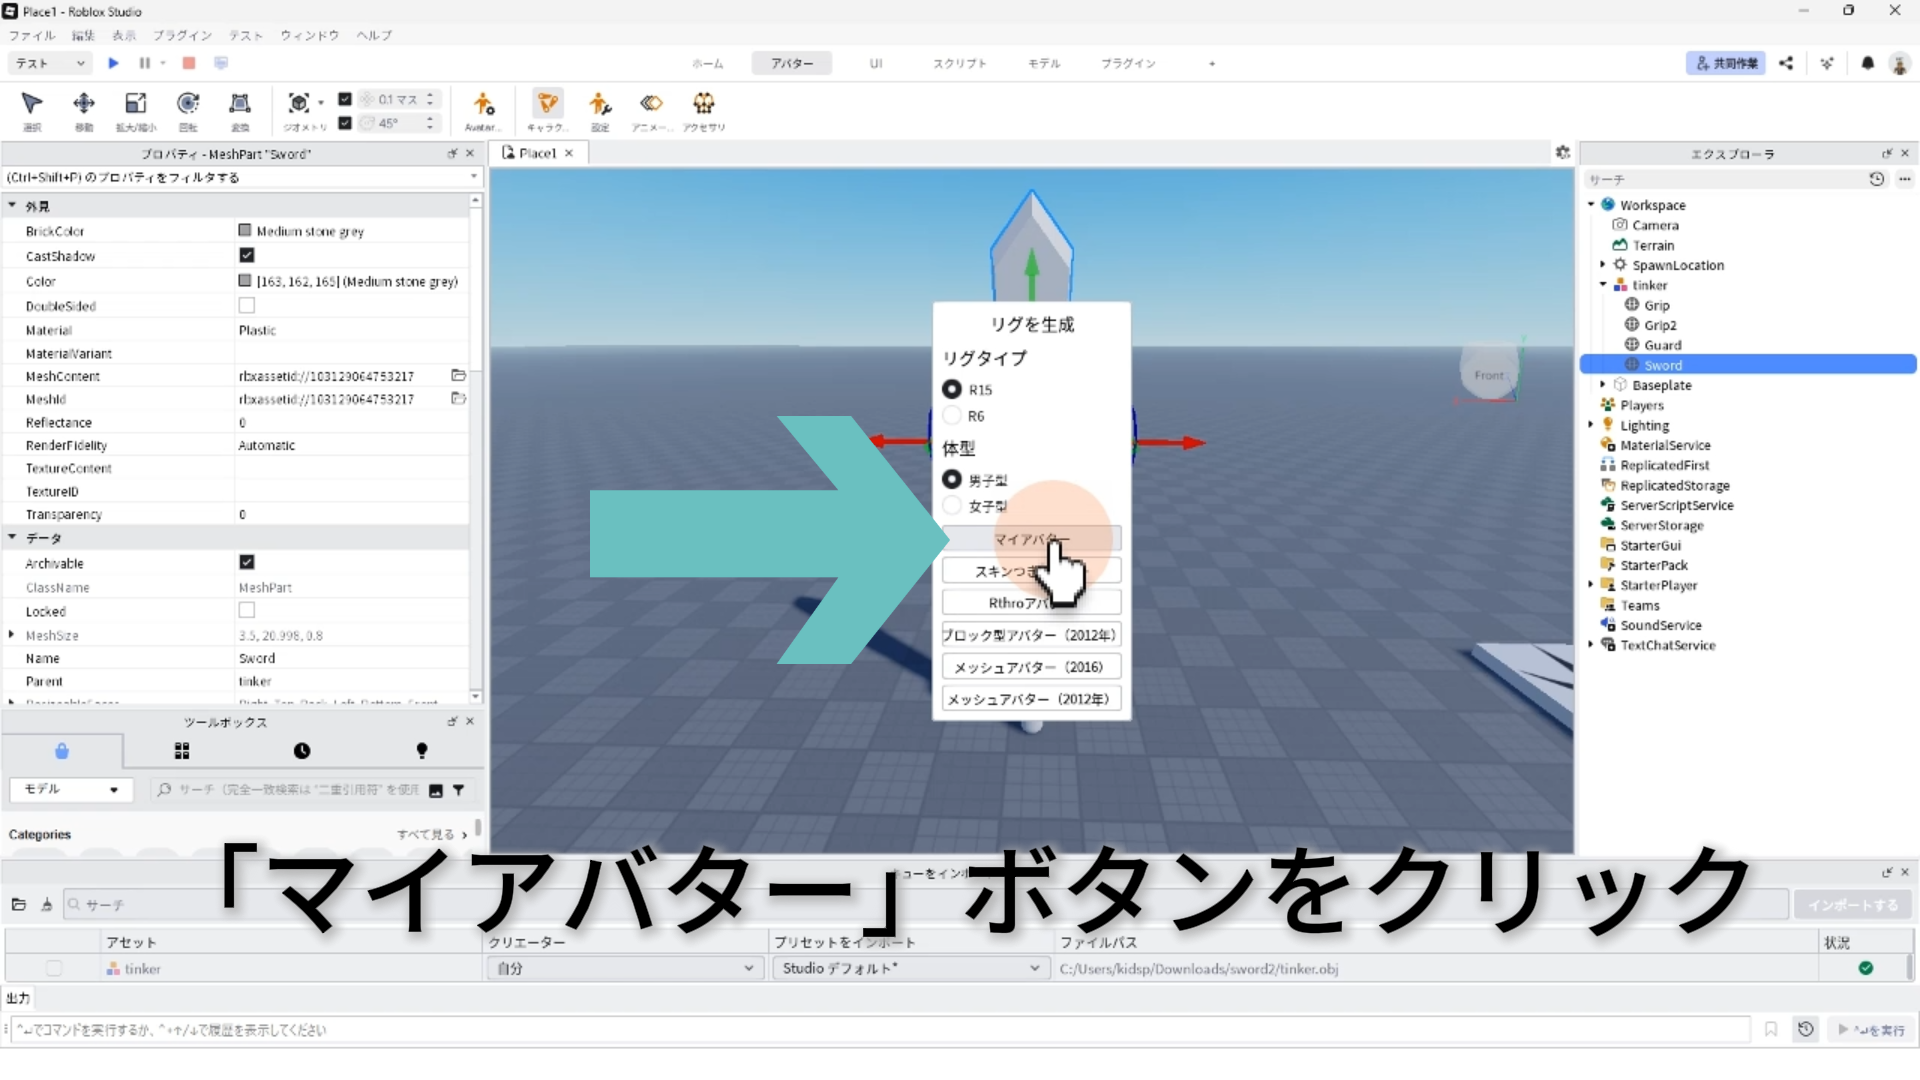Image resolution: width=1920 pixels, height=1080 pixels.
Task: Open the Avatar importer icon
Action: [x=483, y=104]
